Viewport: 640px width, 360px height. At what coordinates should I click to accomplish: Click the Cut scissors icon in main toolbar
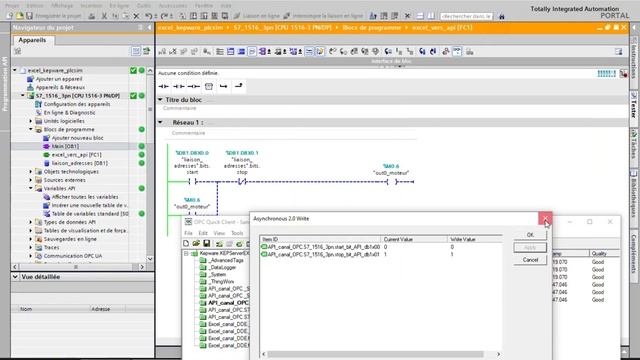pyautogui.click(x=104, y=16)
